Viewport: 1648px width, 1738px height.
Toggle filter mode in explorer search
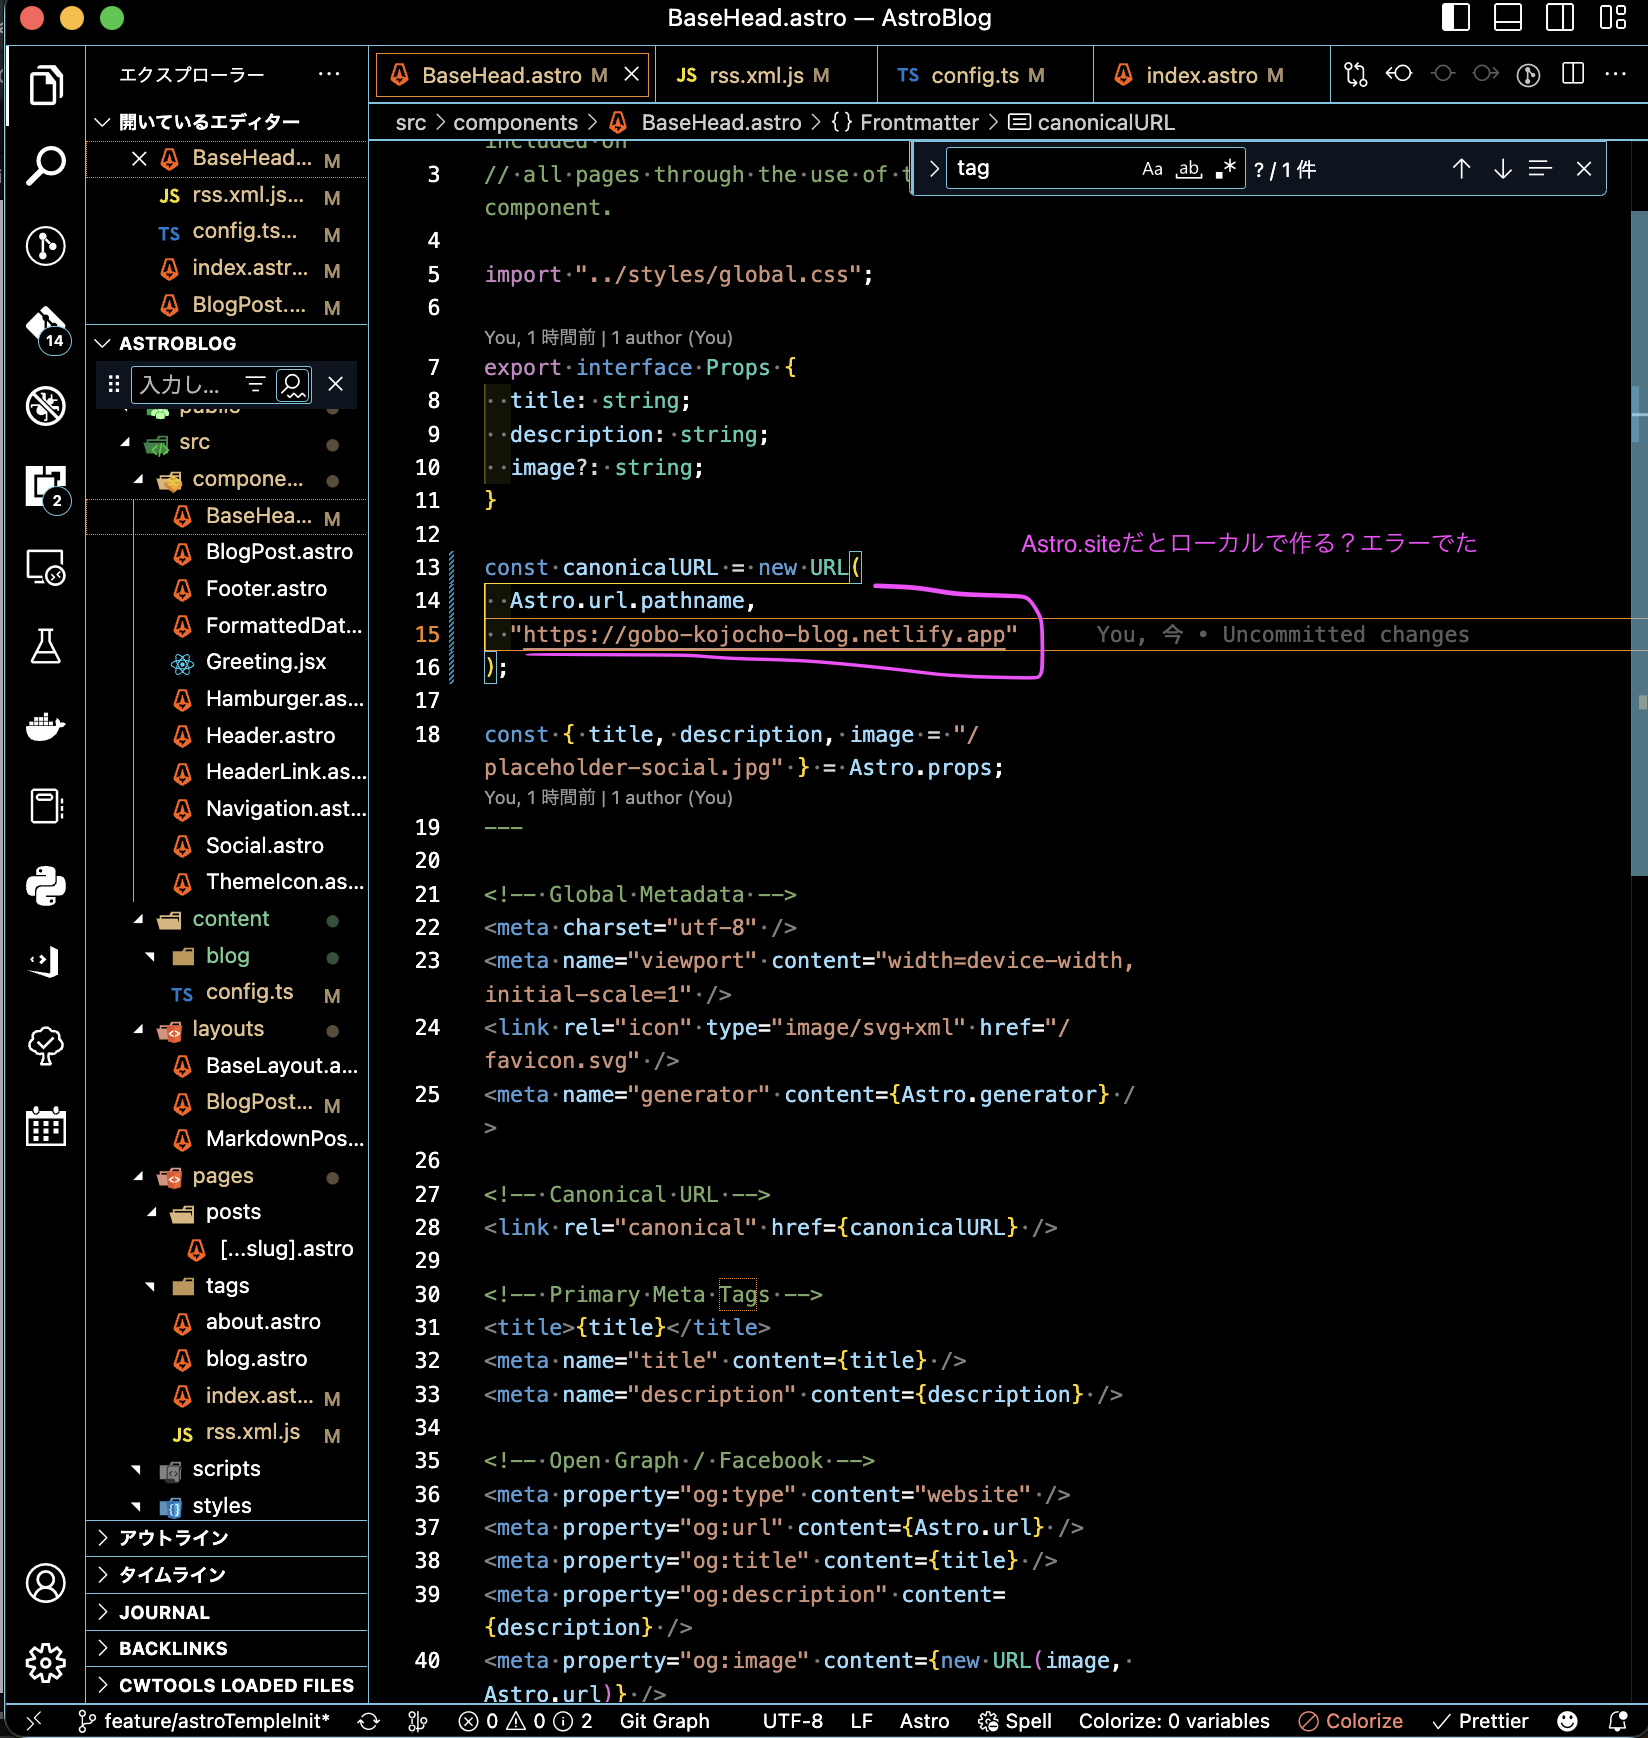(256, 384)
